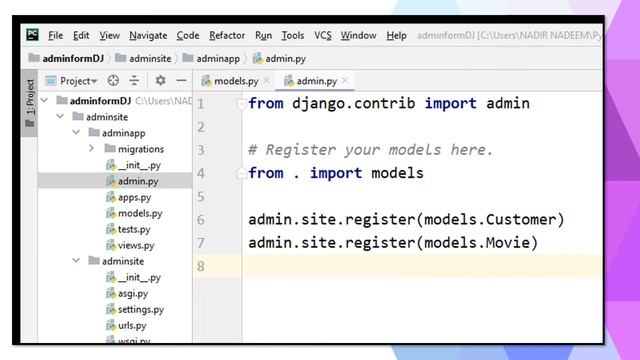This screenshot has height=360, width=640.
Task: Select apps.py in project tree
Action: point(134,197)
